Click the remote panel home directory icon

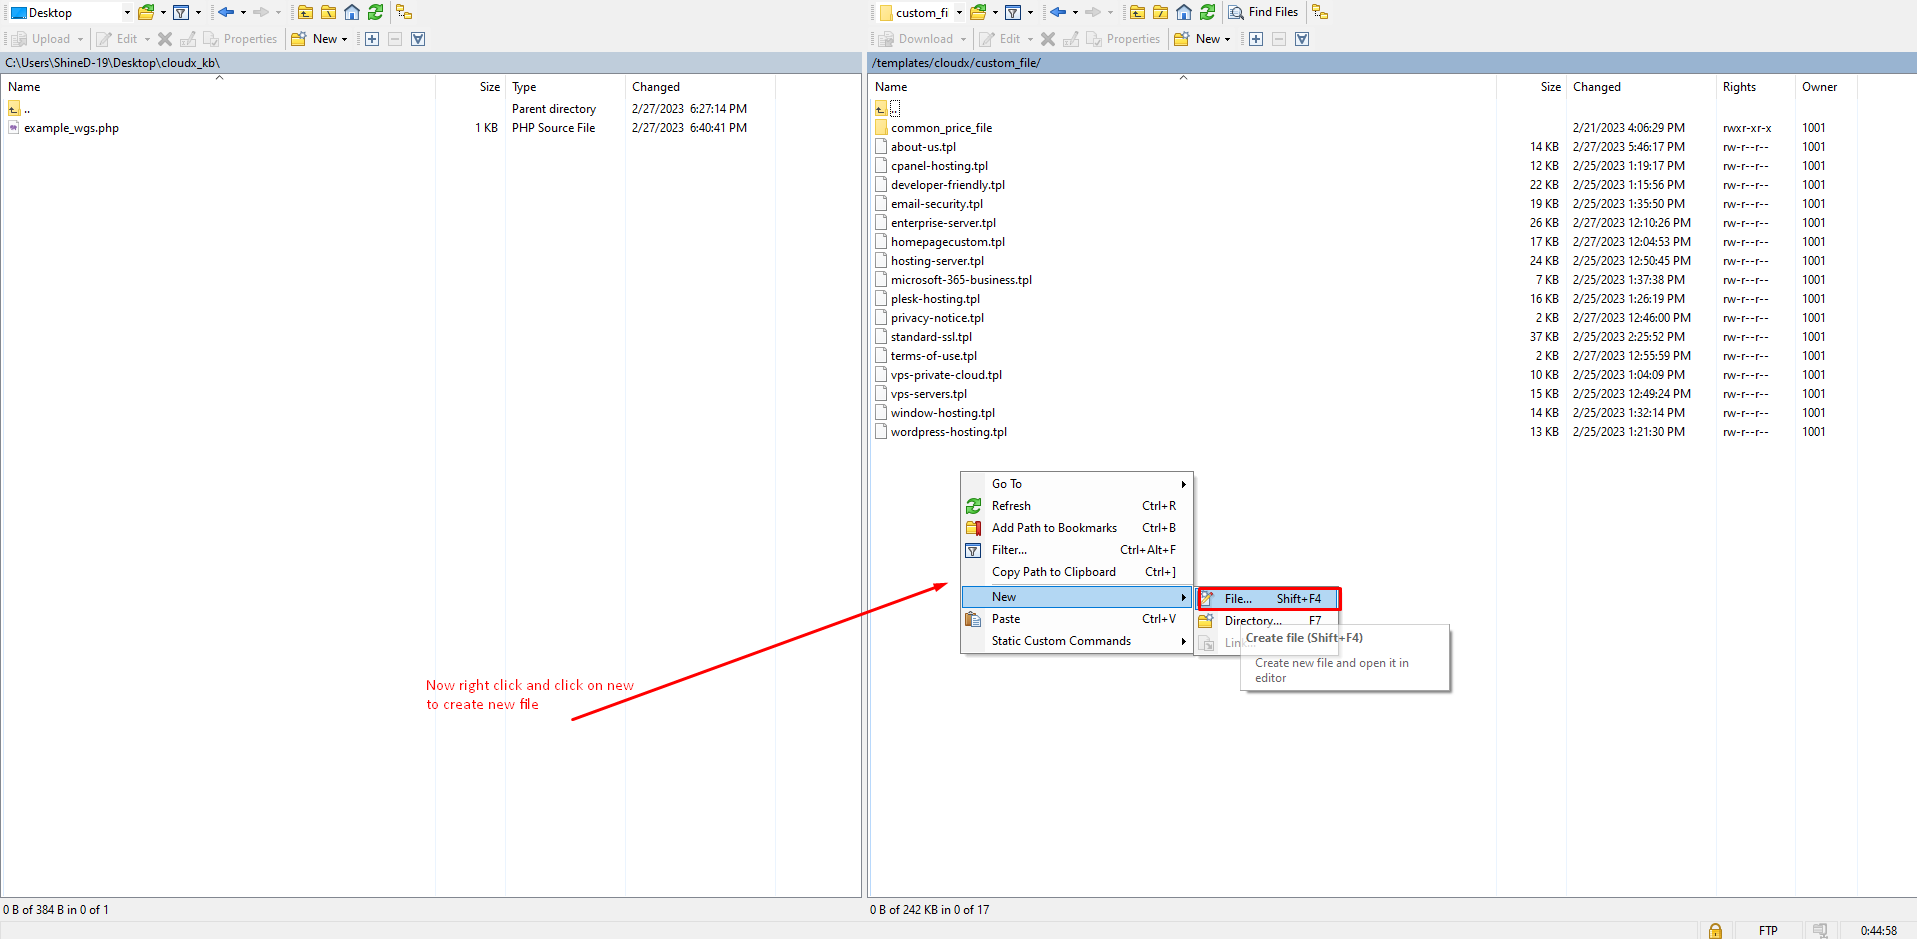1184,12
